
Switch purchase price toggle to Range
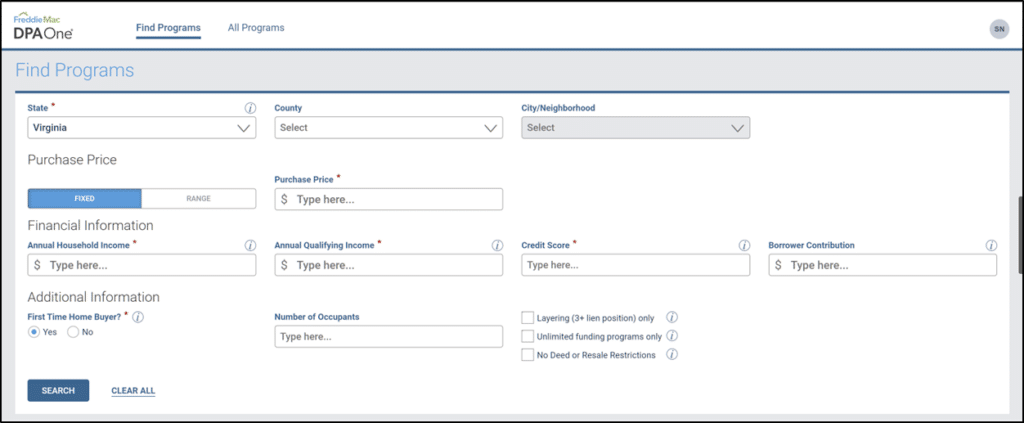click(198, 198)
